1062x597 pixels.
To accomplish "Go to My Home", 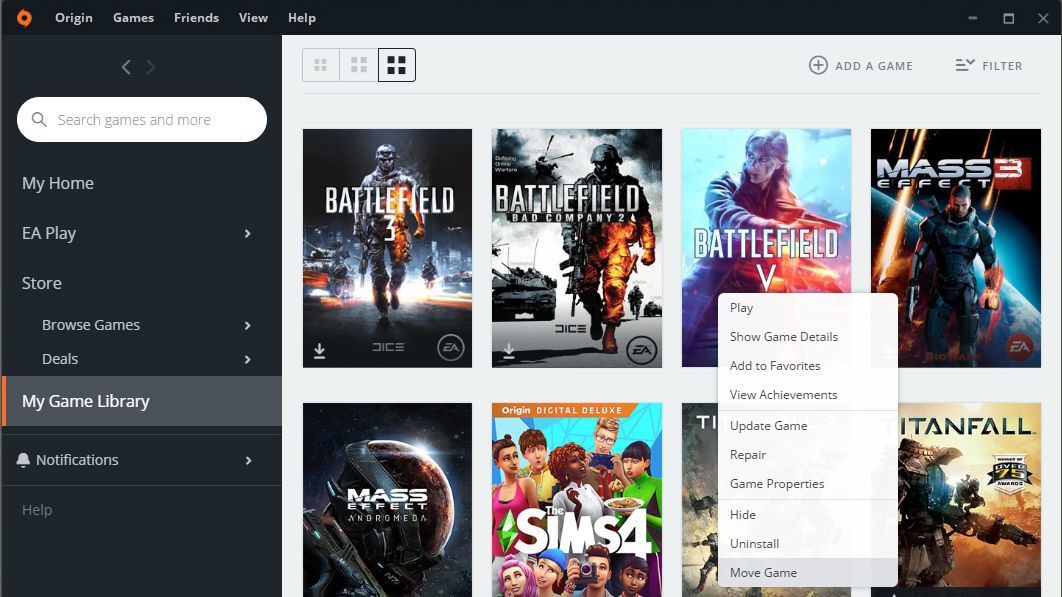I will pos(58,183).
